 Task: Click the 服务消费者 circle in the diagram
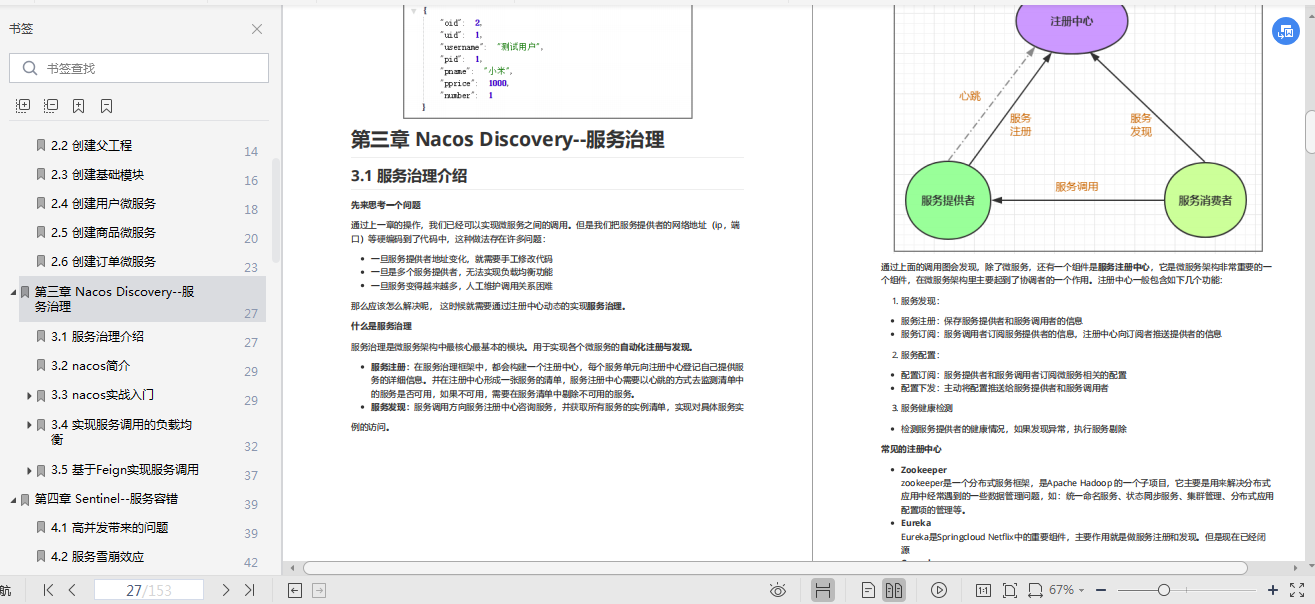[1205, 200]
